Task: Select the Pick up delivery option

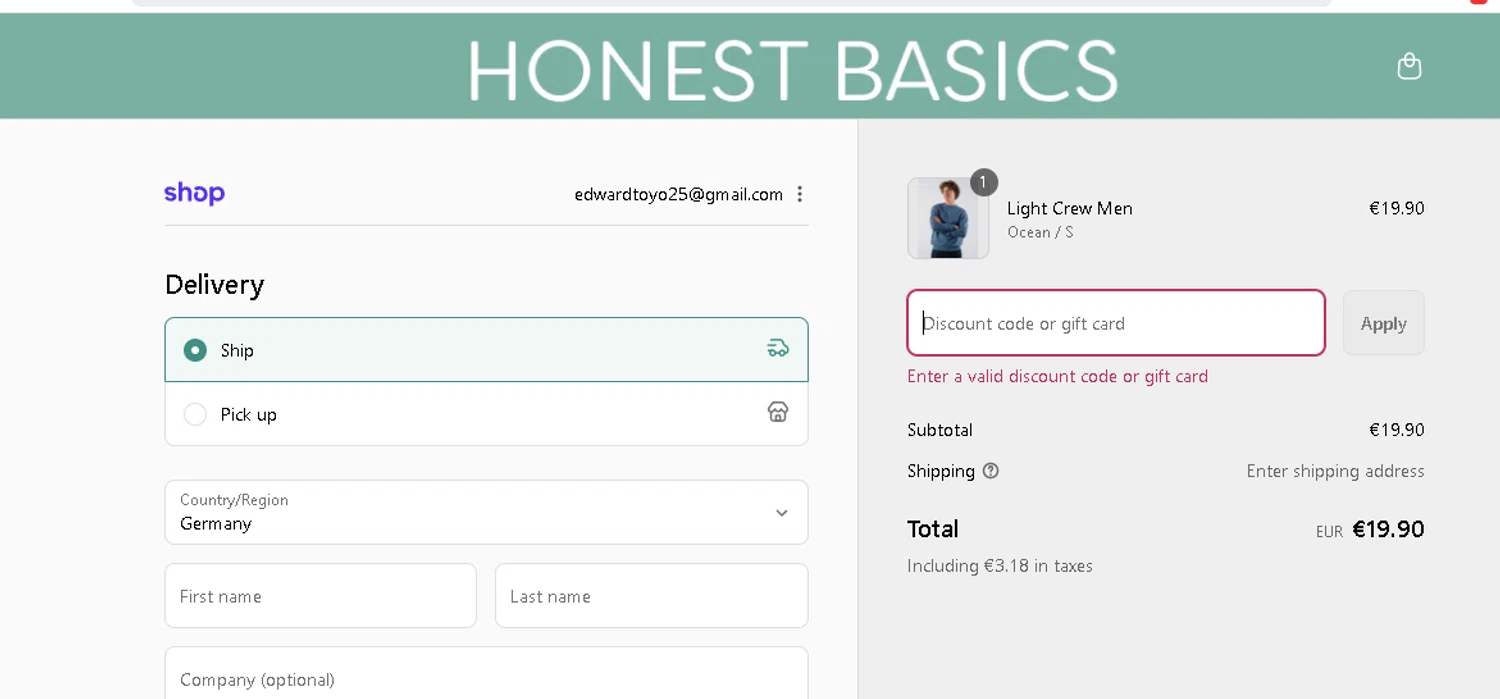Action: (486, 414)
